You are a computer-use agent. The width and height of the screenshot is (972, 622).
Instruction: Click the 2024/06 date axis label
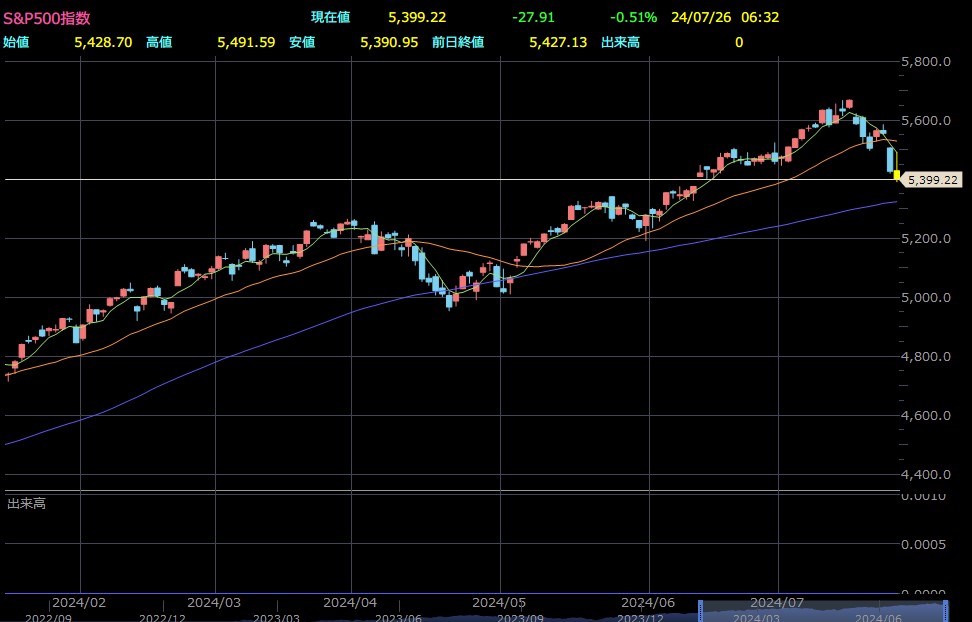coord(648,603)
